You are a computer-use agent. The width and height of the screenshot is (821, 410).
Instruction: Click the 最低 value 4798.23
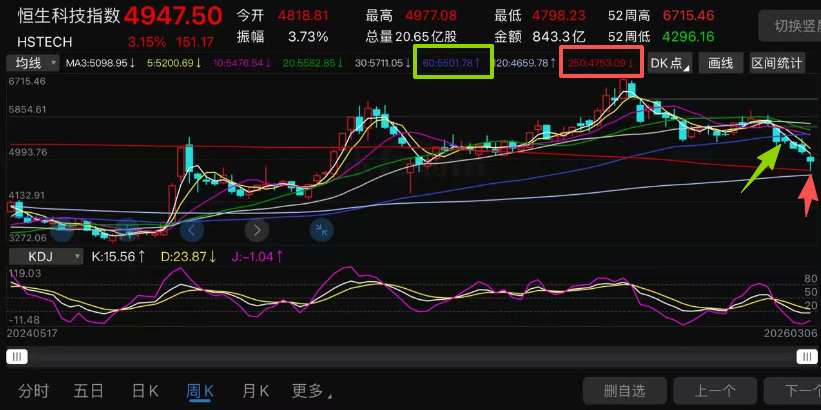point(559,16)
